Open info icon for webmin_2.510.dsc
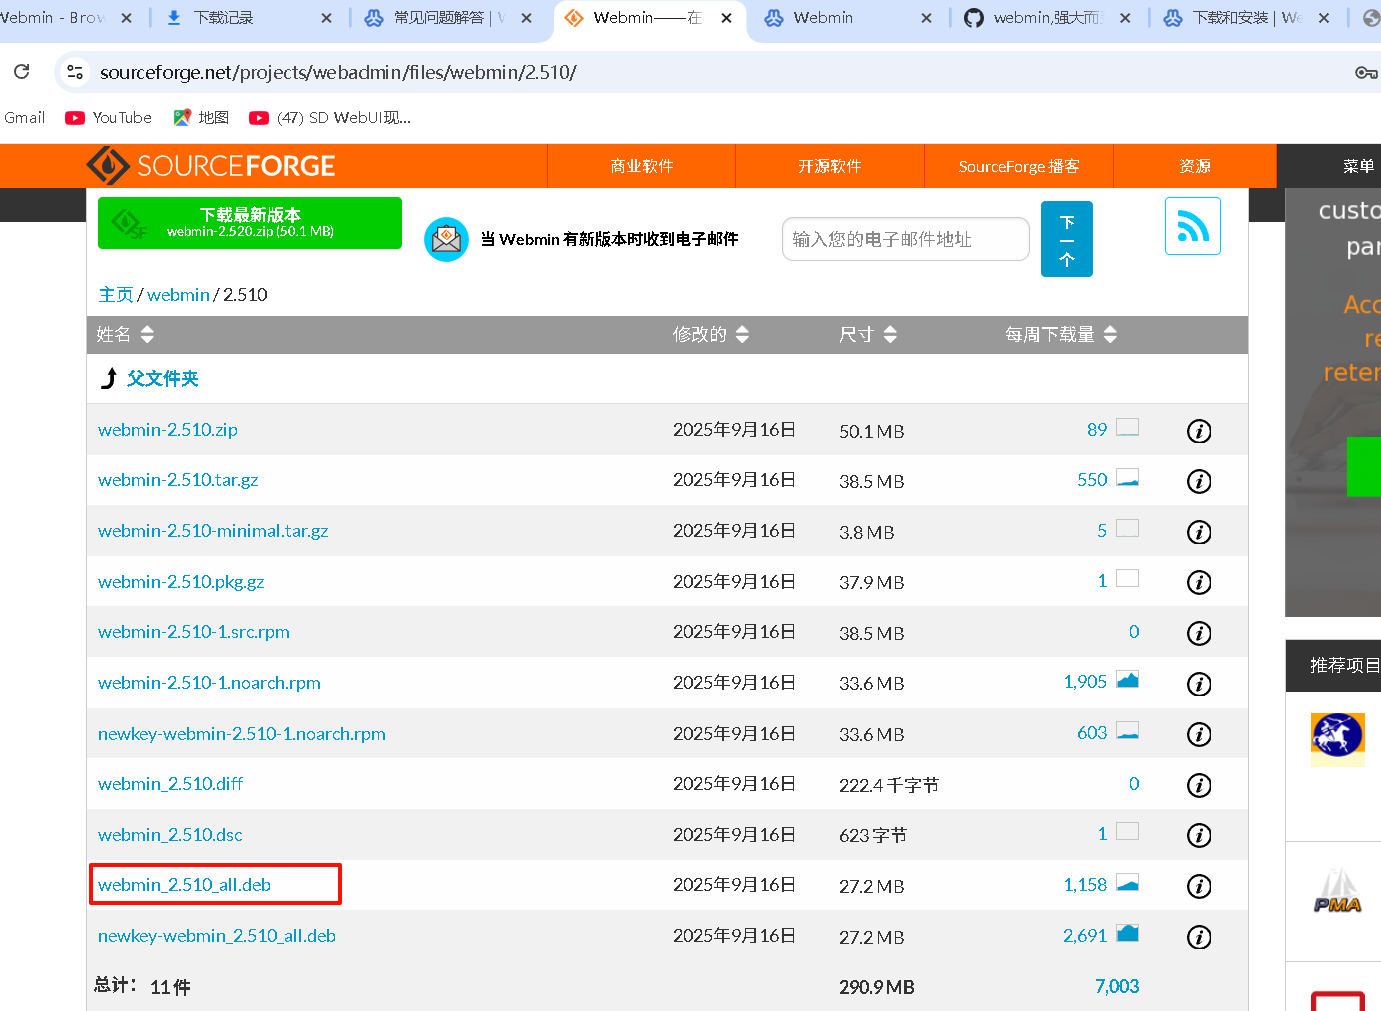This screenshot has height=1011, width=1381. click(1198, 835)
